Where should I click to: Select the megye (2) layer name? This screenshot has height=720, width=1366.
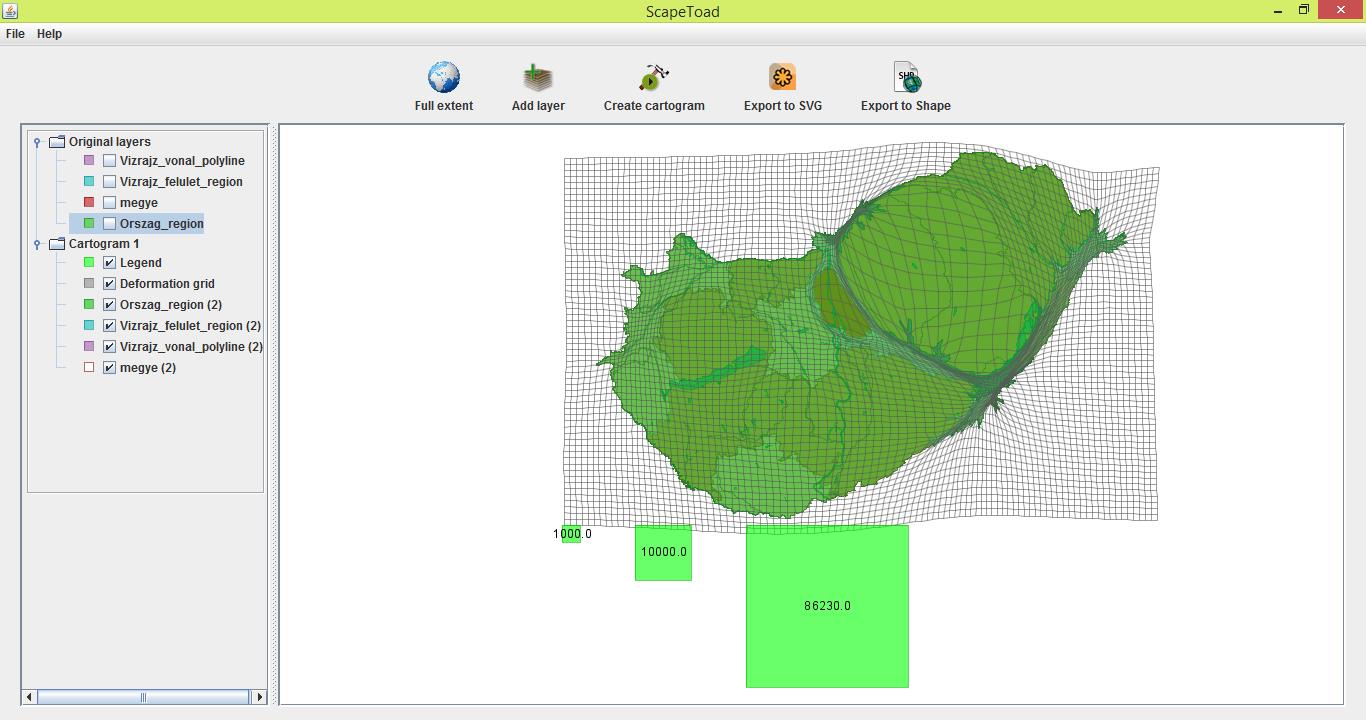pos(148,368)
